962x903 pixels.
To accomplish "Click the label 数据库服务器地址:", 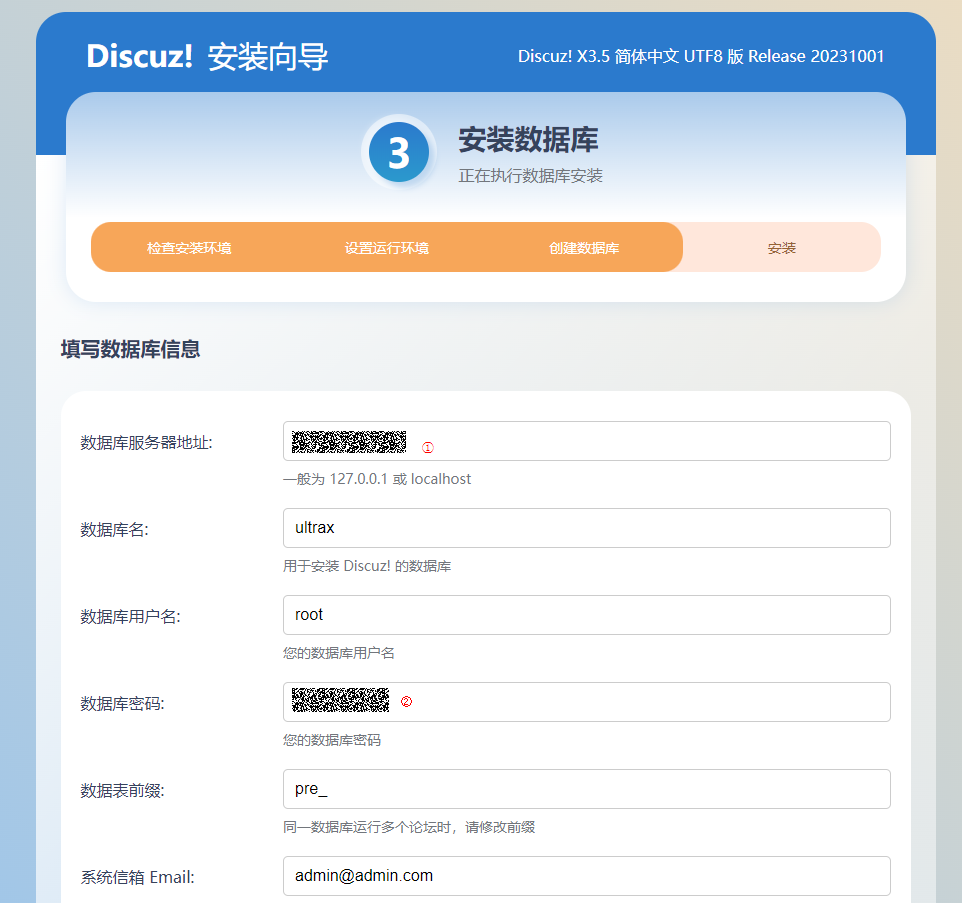I will coord(147,442).
